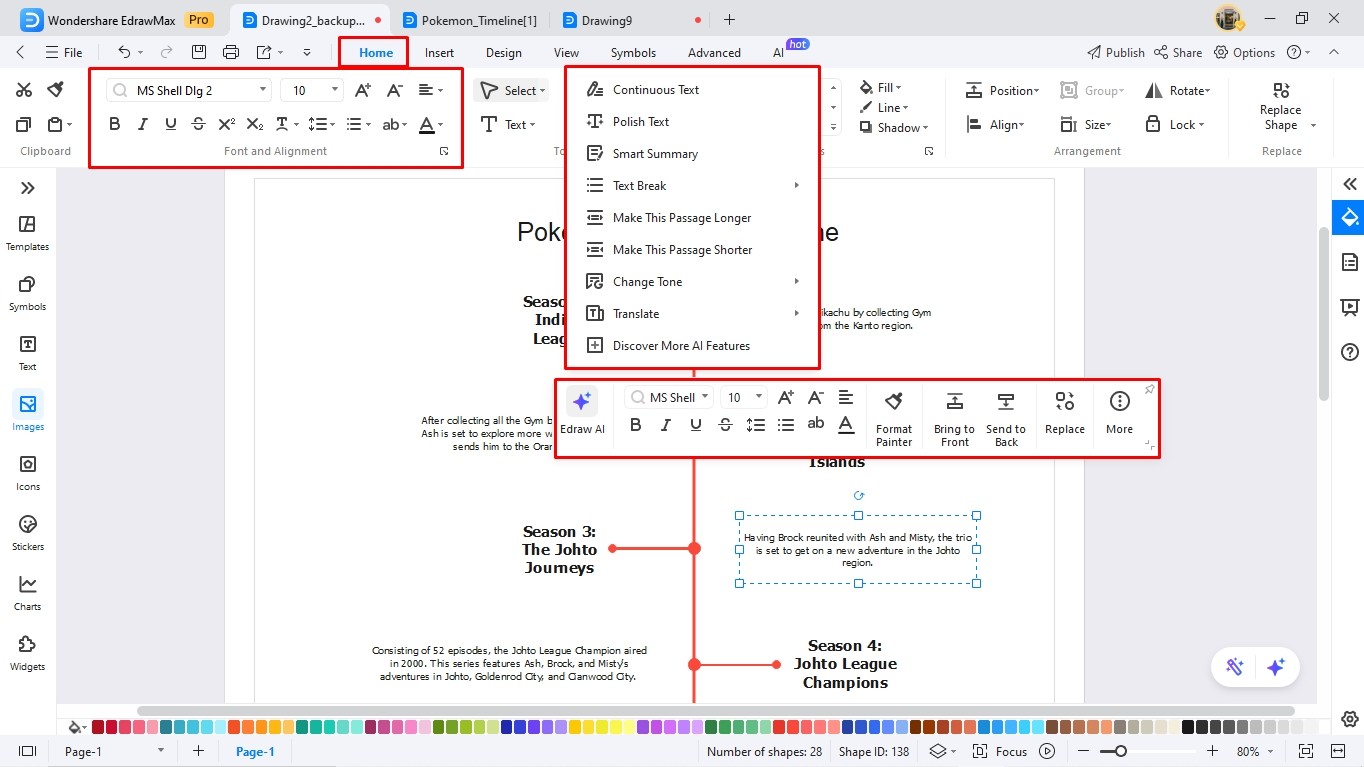Pin the floating toolbar
This screenshot has width=1364, height=767.
click(1149, 389)
